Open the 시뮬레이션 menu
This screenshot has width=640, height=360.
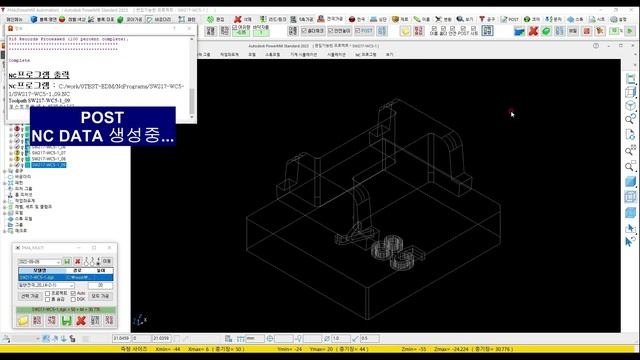pos(336,54)
